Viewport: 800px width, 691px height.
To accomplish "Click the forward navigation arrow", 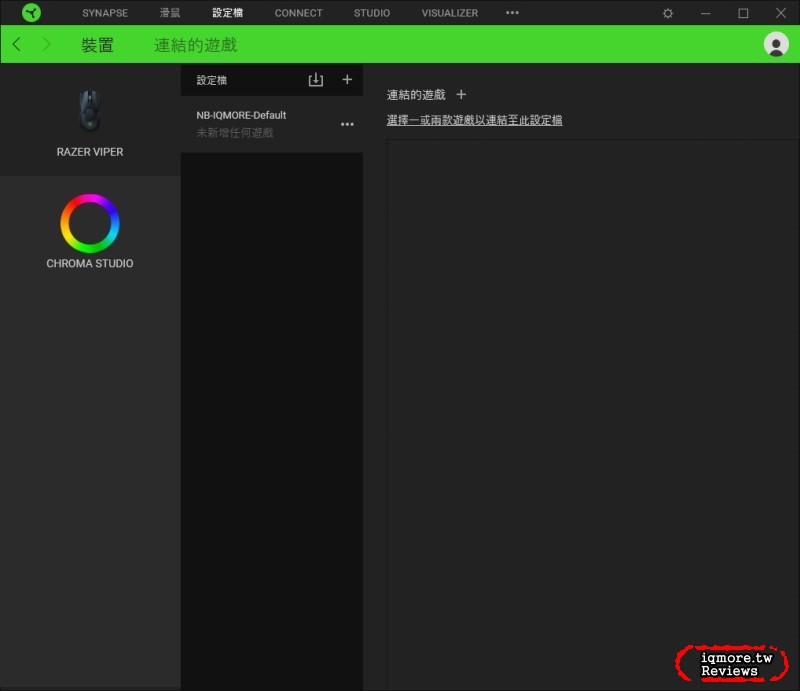I will coord(44,45).
